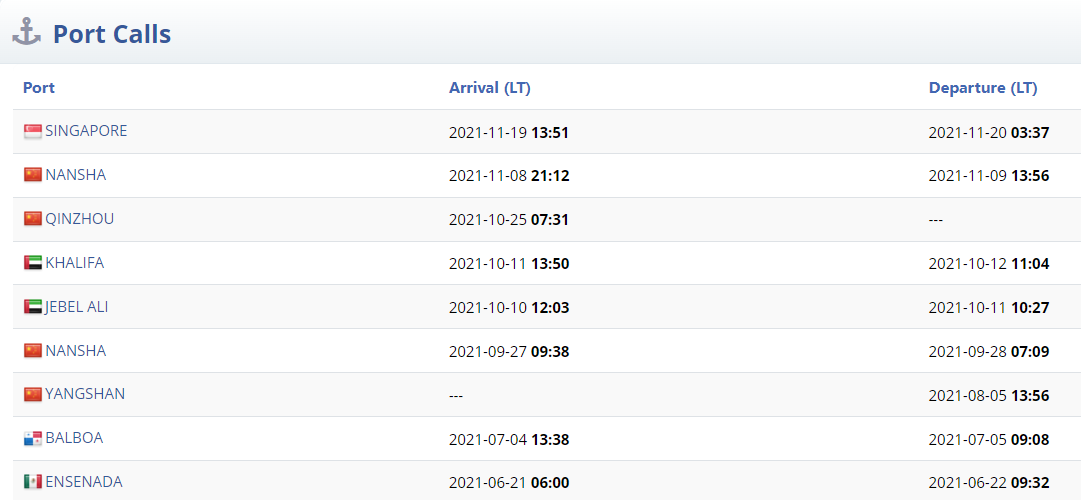The image size is (1081, 500).
Task: Click the Departure (LT) column header
Action: [x=983, y=88]
